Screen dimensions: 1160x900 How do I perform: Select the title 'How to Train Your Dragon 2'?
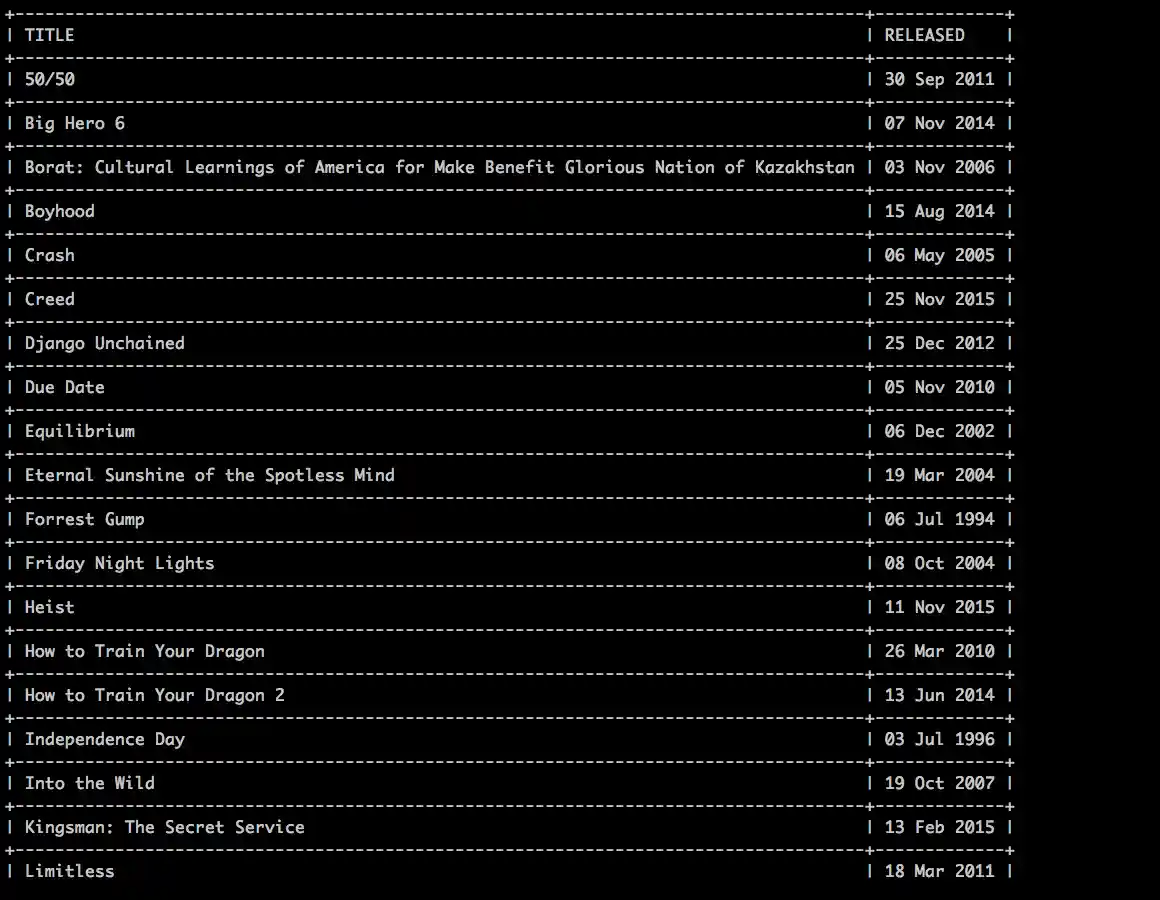(155, 695)
